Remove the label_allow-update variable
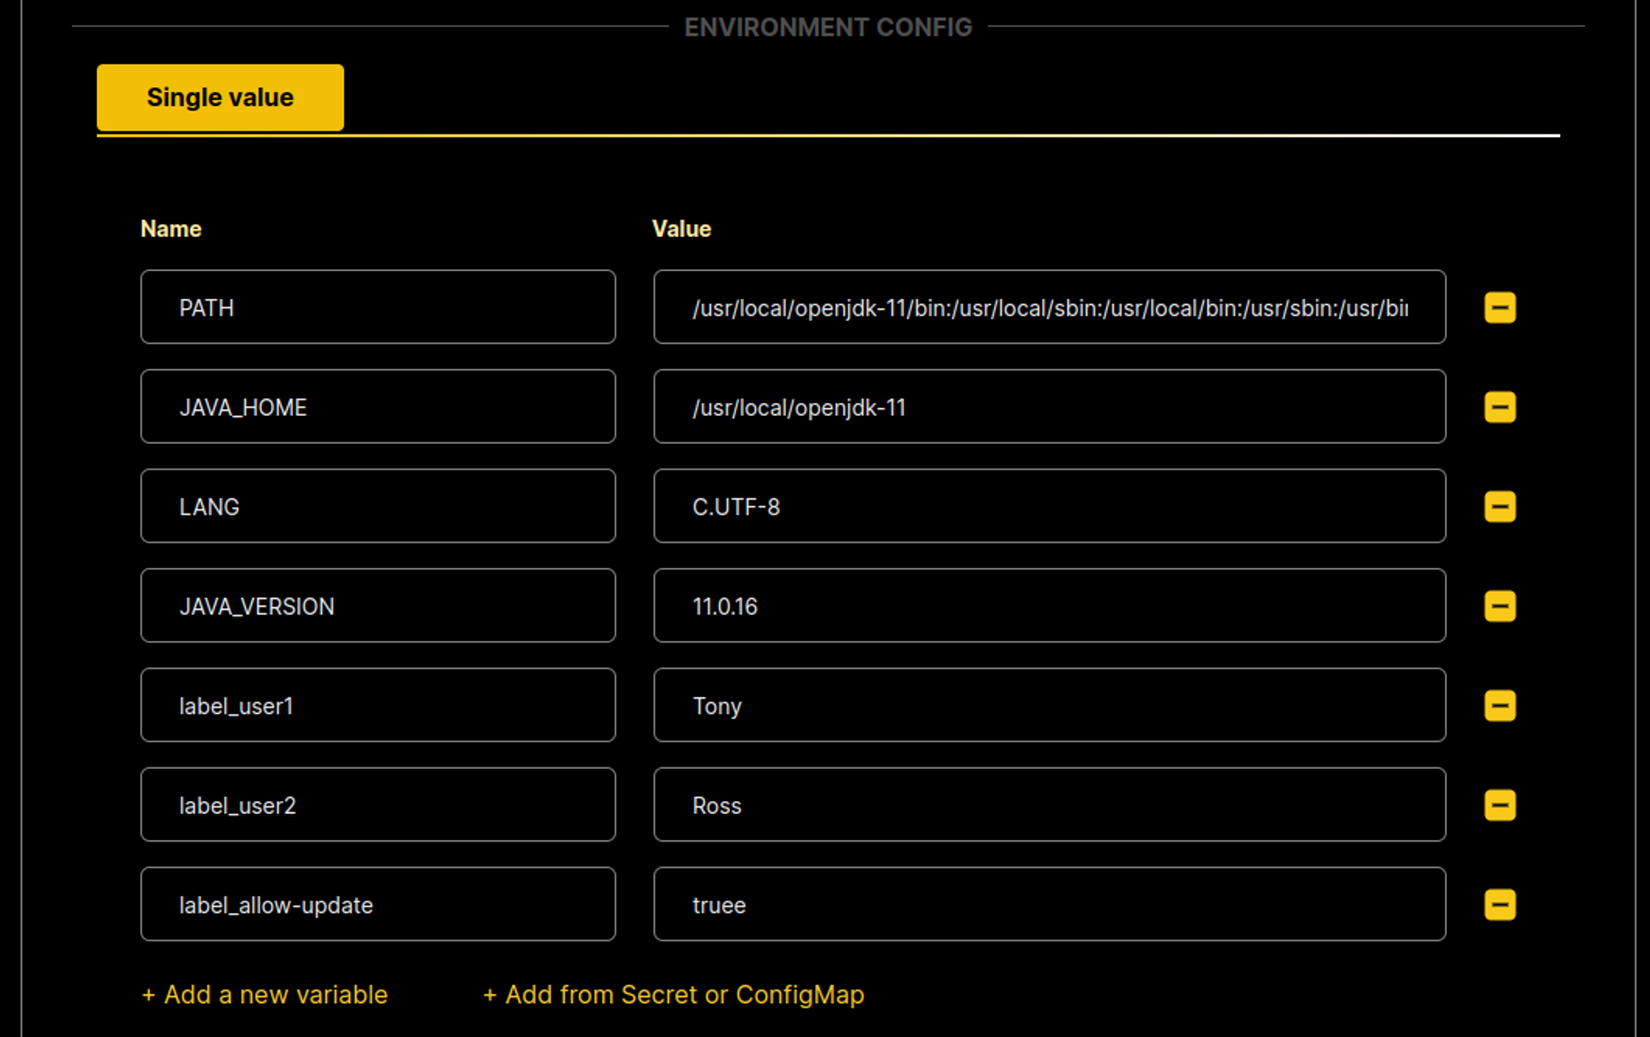Image resolution: width=1650 pixels, height=1037 pixels. point(1499,905)
